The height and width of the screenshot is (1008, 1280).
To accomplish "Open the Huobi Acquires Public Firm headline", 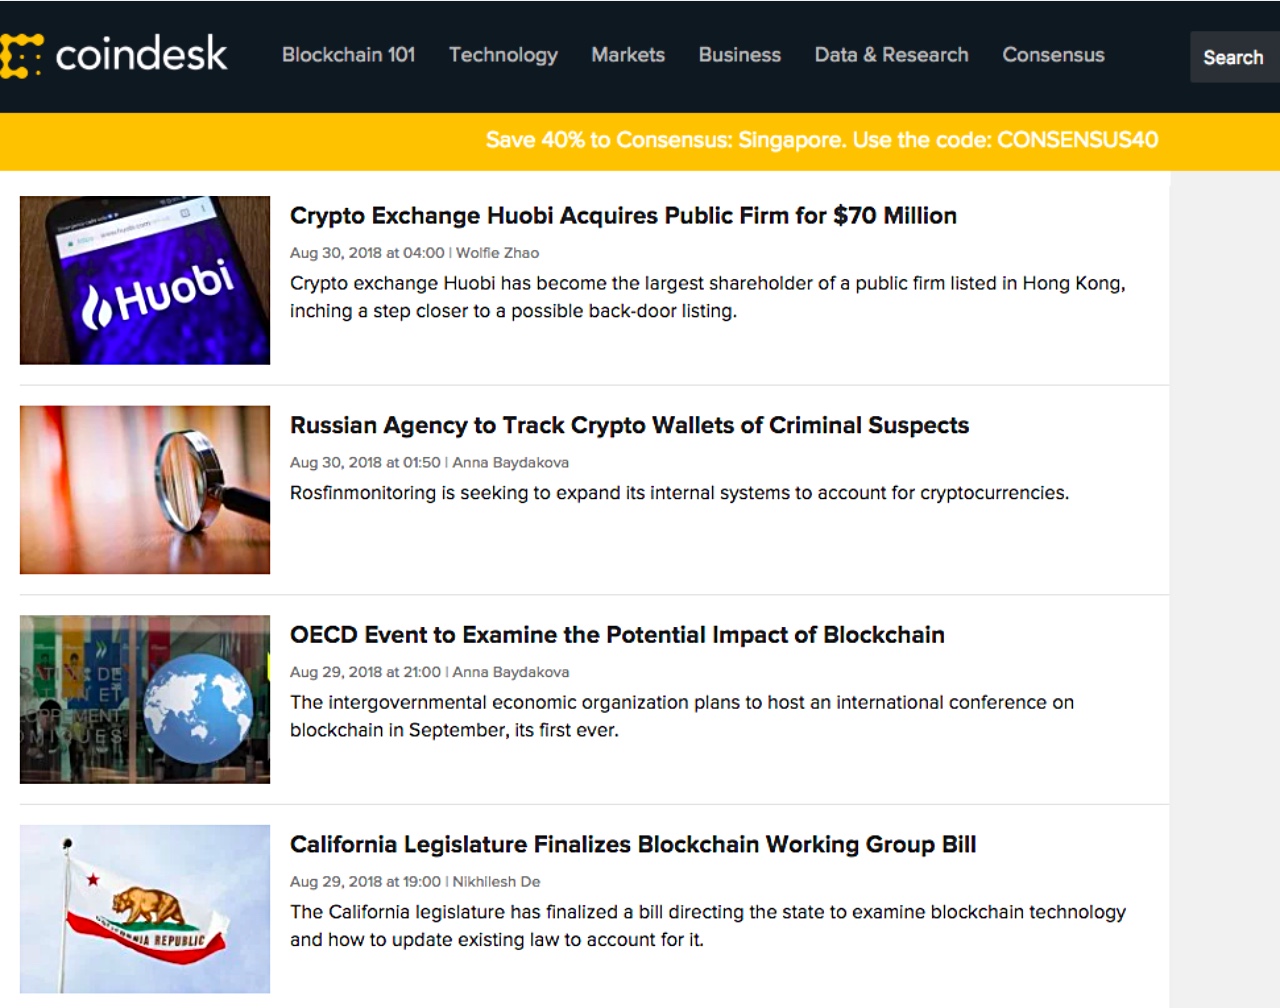I will click(x=623, y=216).
